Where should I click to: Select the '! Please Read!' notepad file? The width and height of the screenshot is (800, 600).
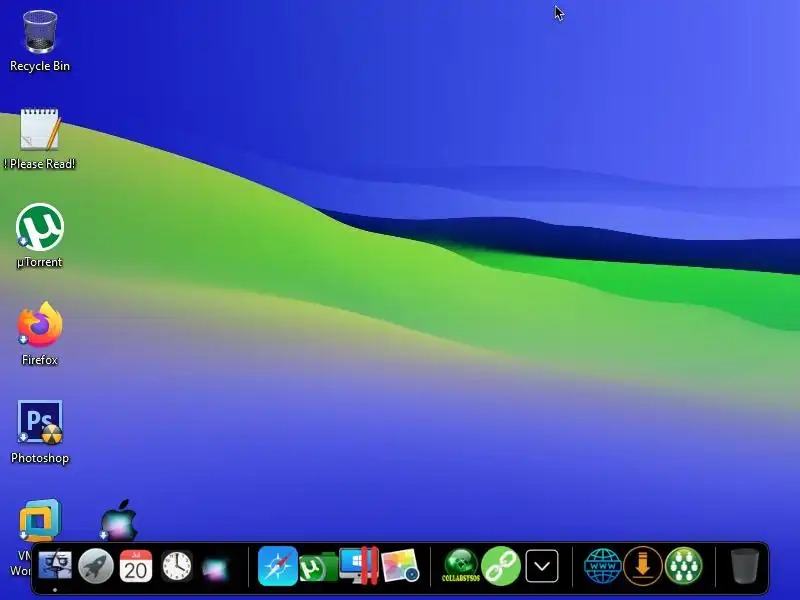click(x=40, y=130)
